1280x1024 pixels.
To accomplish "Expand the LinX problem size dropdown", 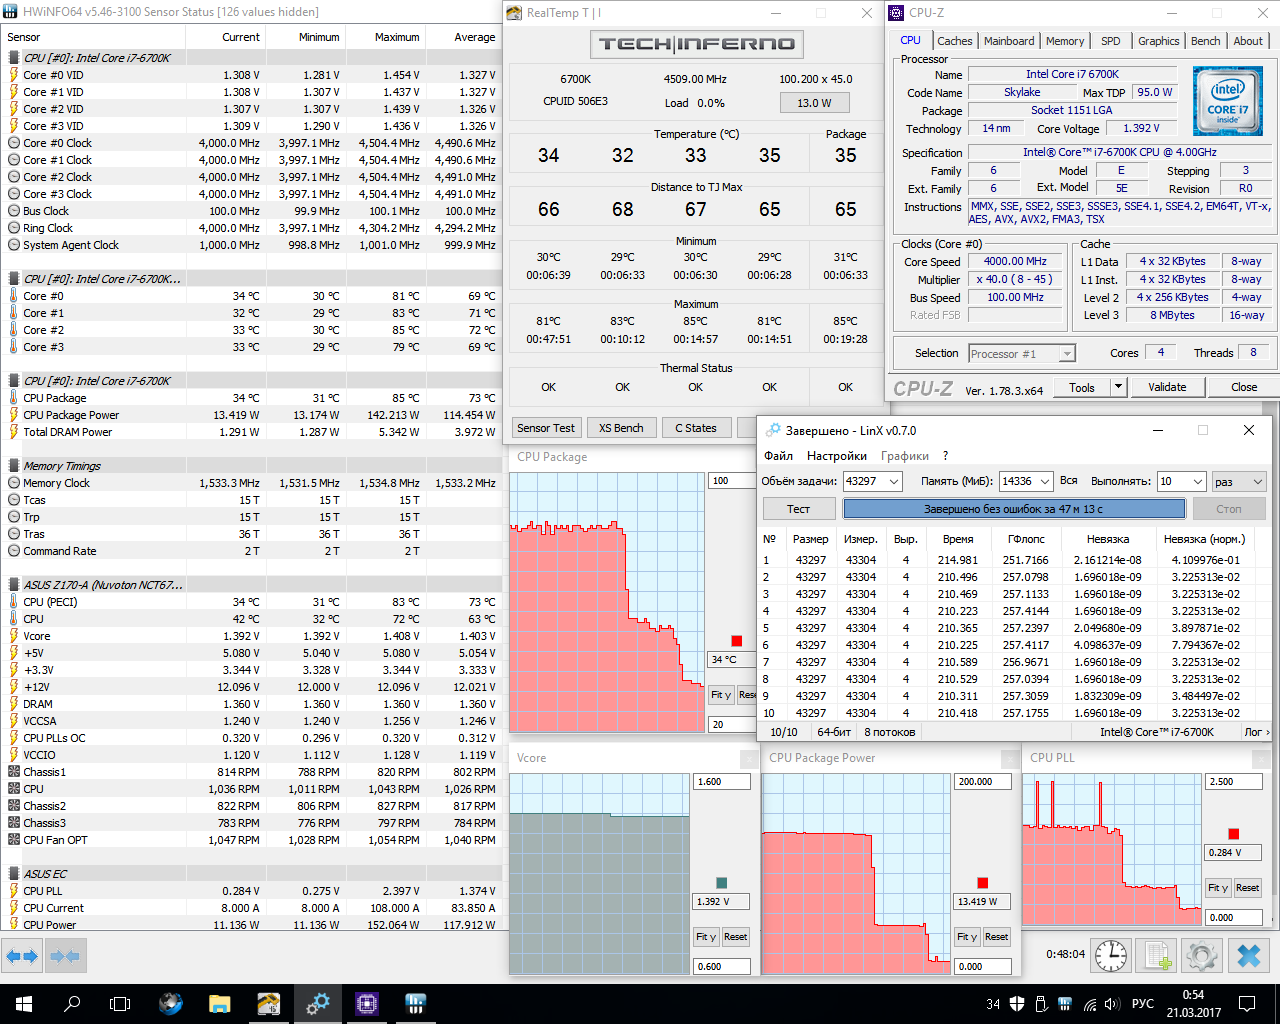I will (x=894, y=481).
